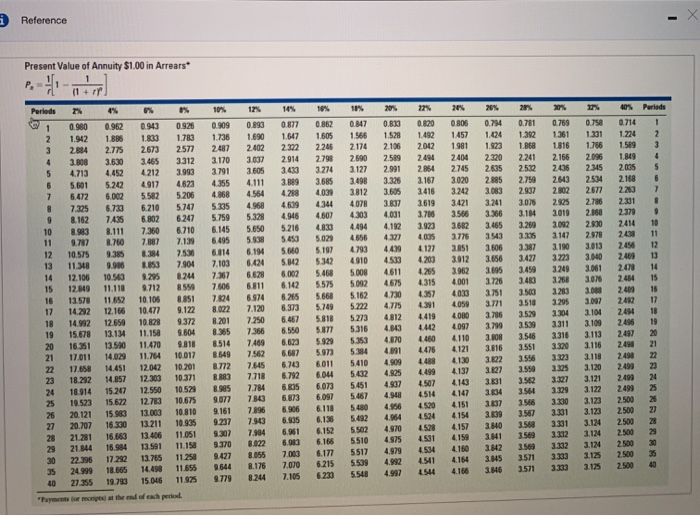This screenshot has width=700, height=516.
Task: Click the value 8.514 in the 10% column
Action: [221, 344]
